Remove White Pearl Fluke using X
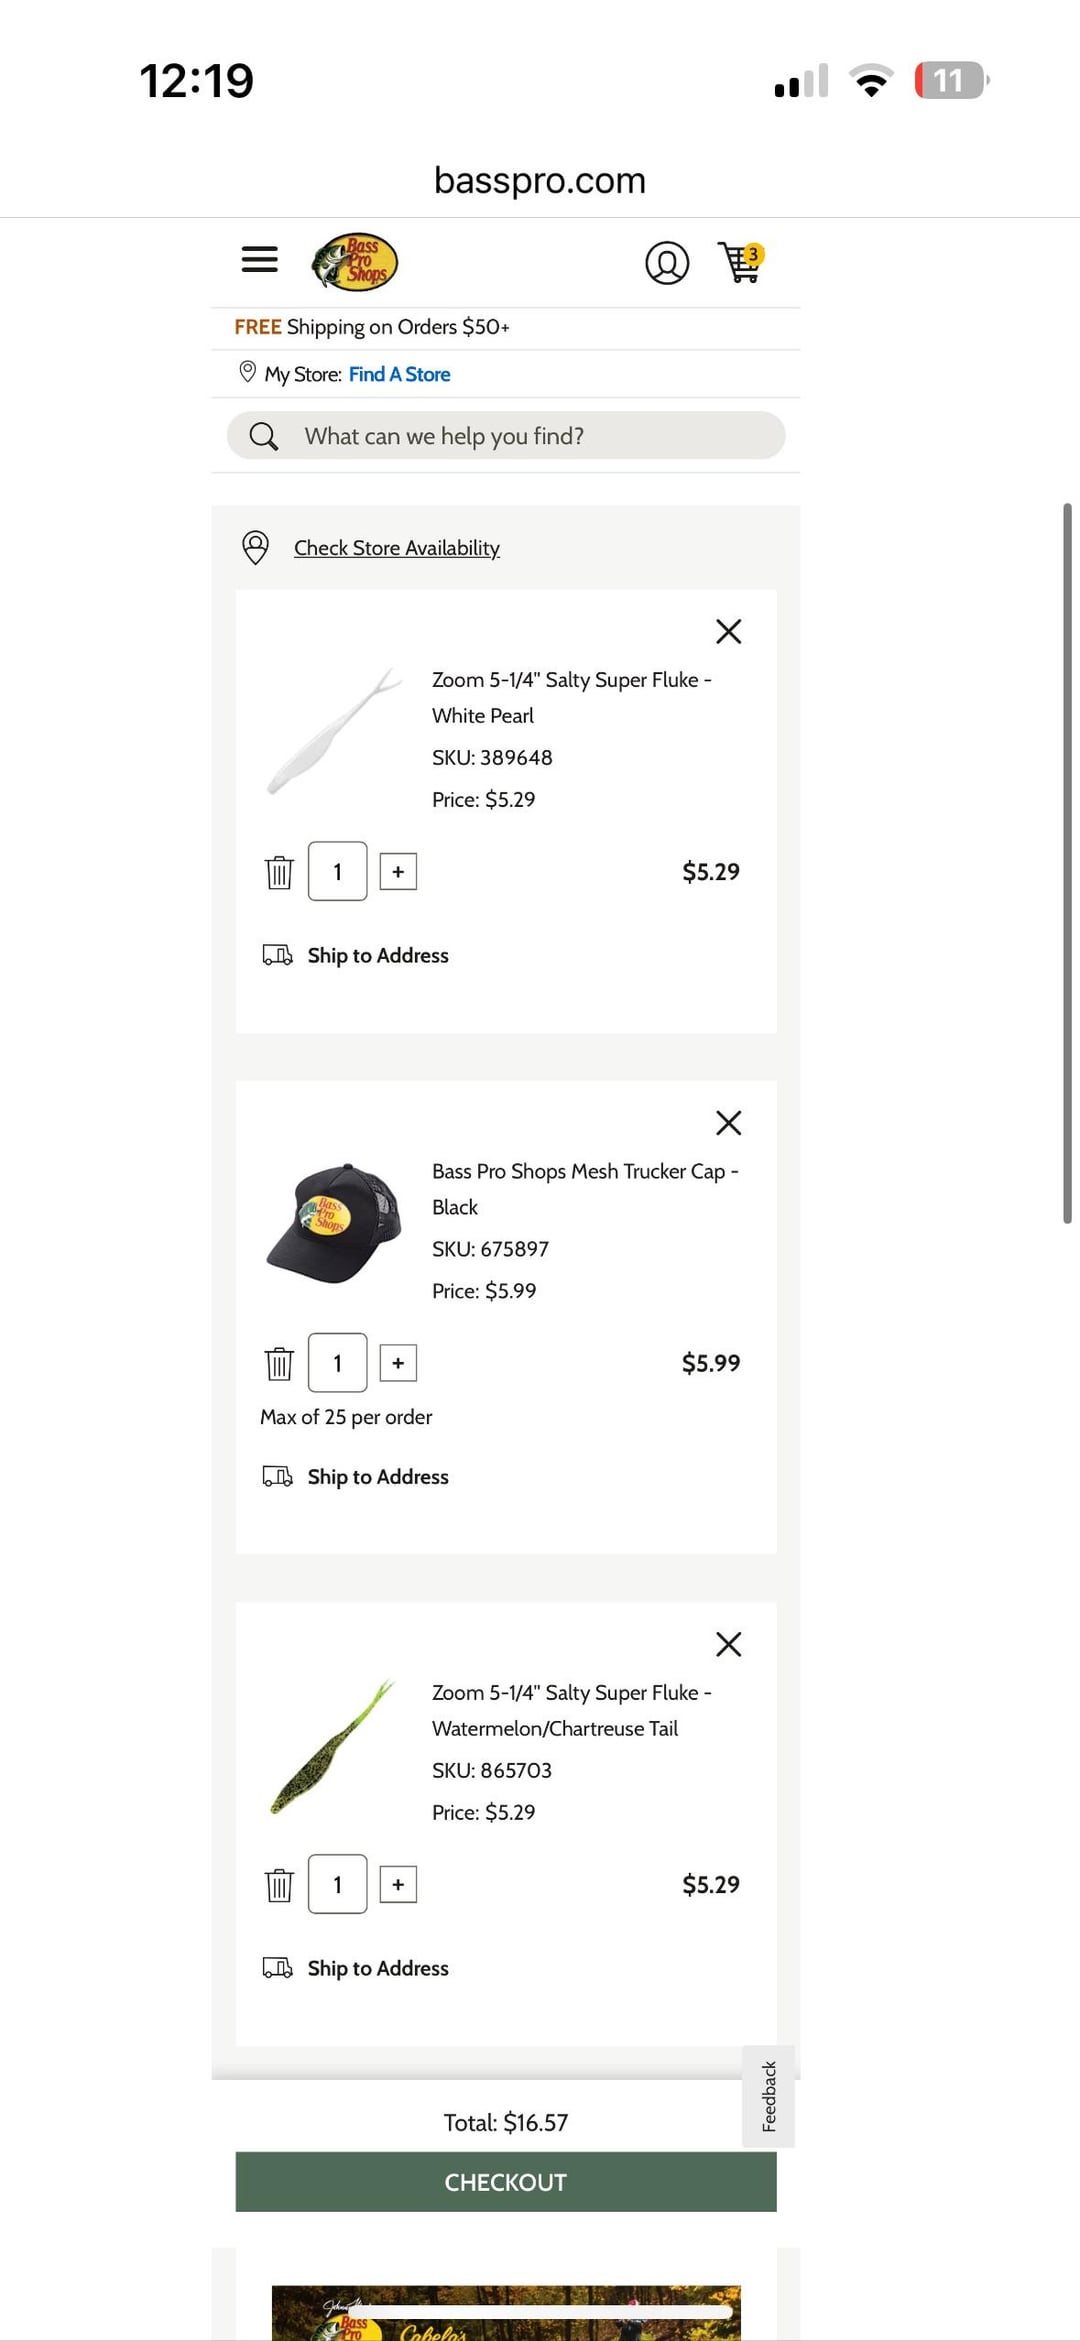This screenshot has width=1080, height=2341. 728,631
